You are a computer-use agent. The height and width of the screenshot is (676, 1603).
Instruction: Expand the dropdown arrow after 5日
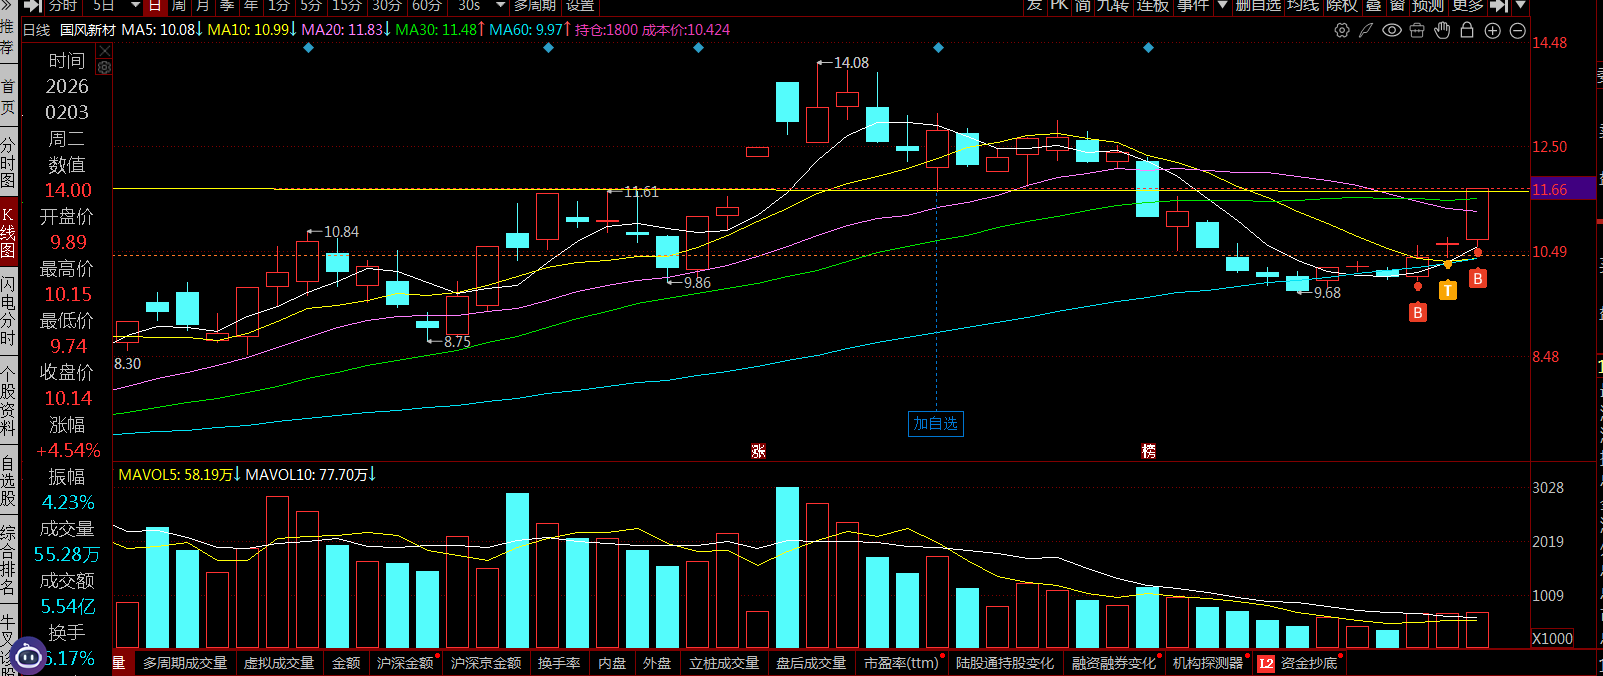135,5
